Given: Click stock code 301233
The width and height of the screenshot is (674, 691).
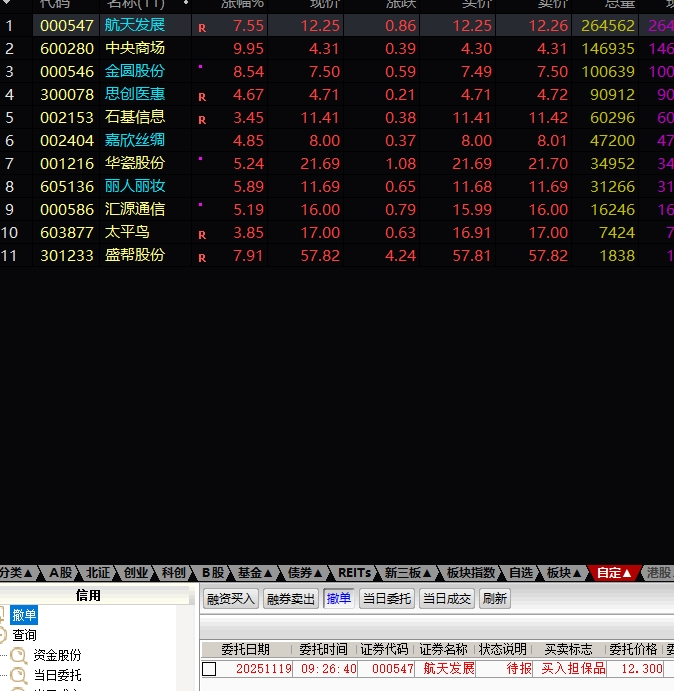Looking at the screenshot, I should 67,256.
